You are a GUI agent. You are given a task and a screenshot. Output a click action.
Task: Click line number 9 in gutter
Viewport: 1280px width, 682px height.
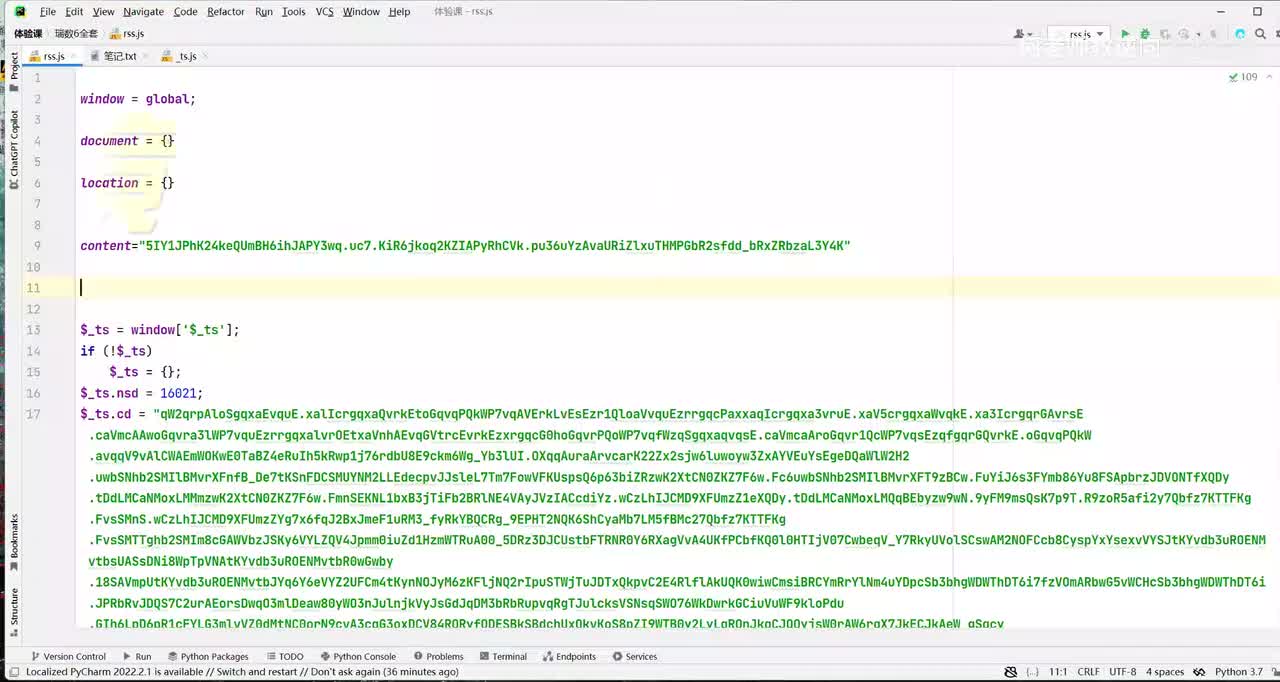click(37, 246)
